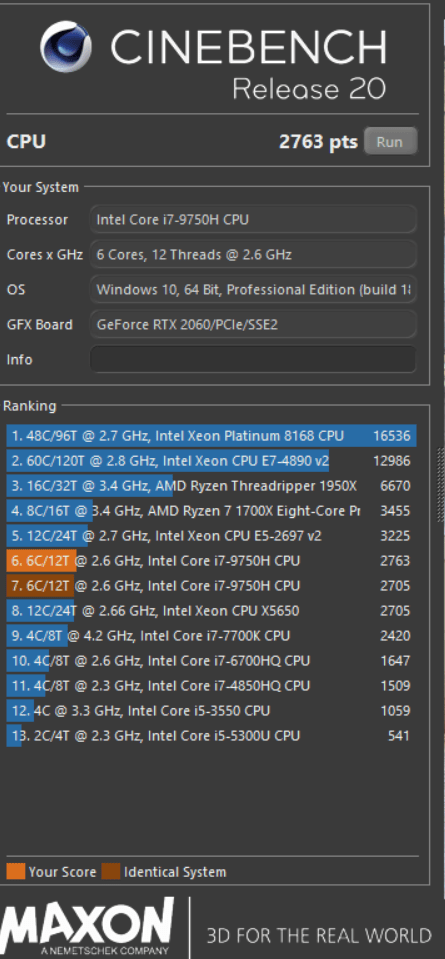Click the OS field showing Windows 10
This screenshot has width=445, height=959.
[253, 289]
